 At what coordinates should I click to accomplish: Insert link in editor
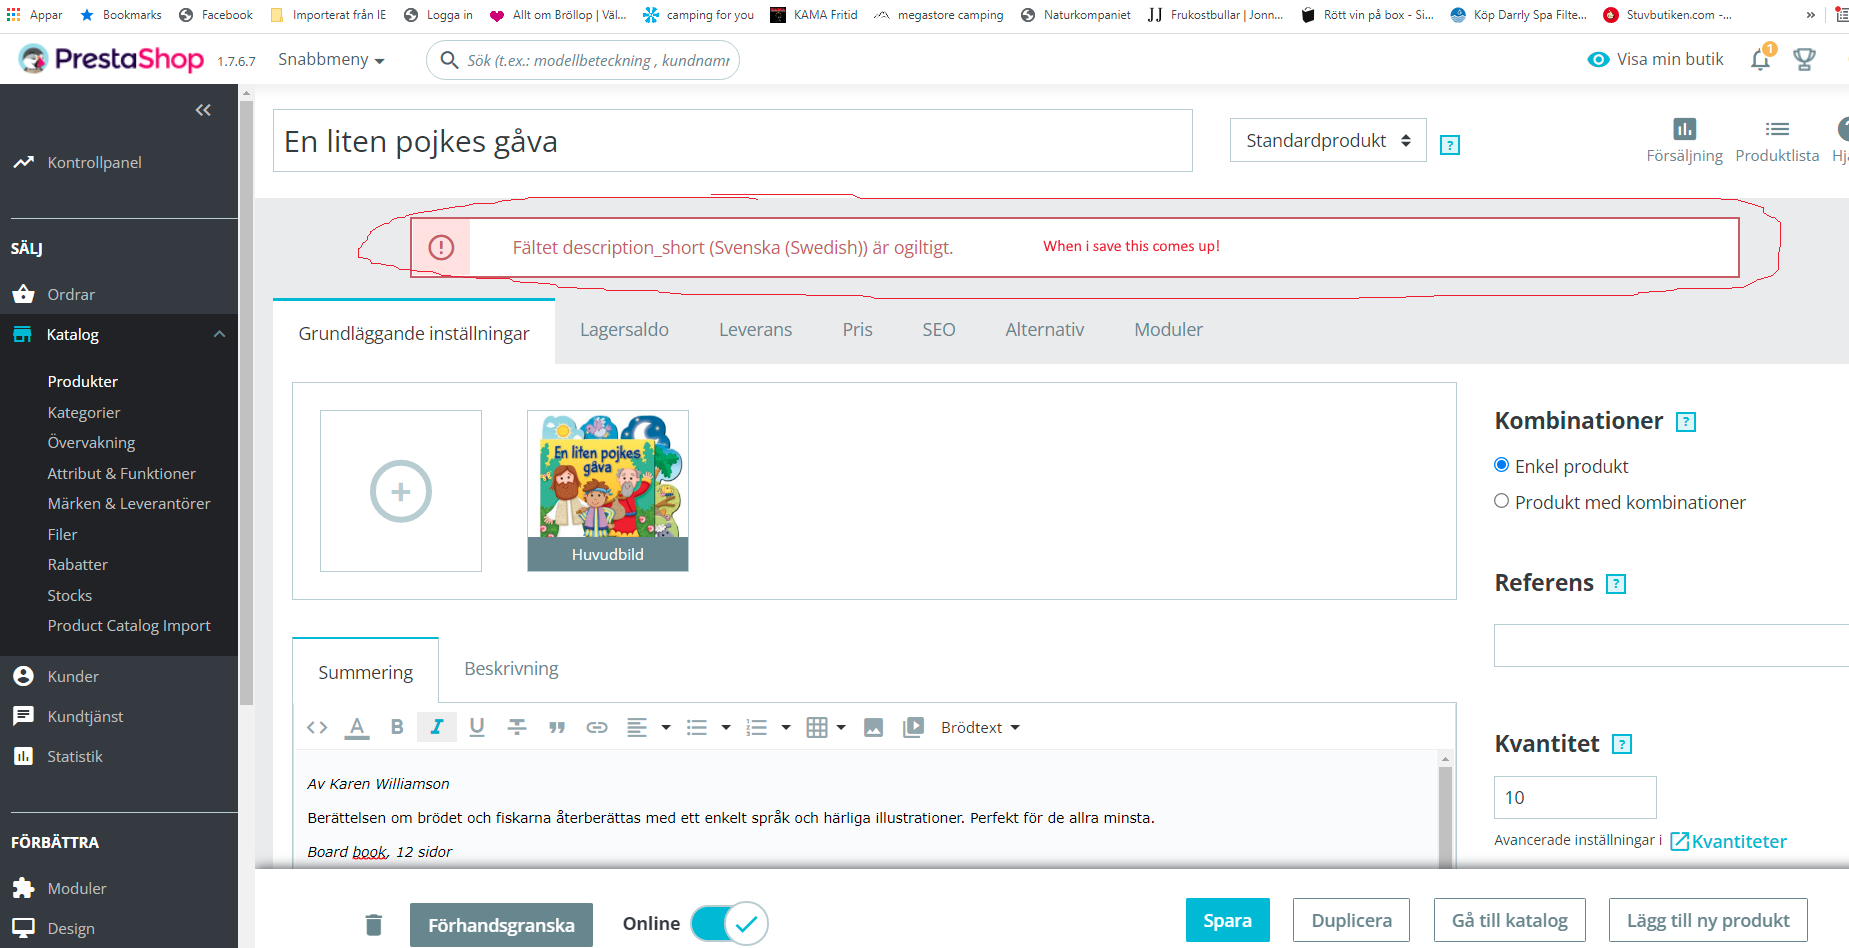(x=597, y=727)
